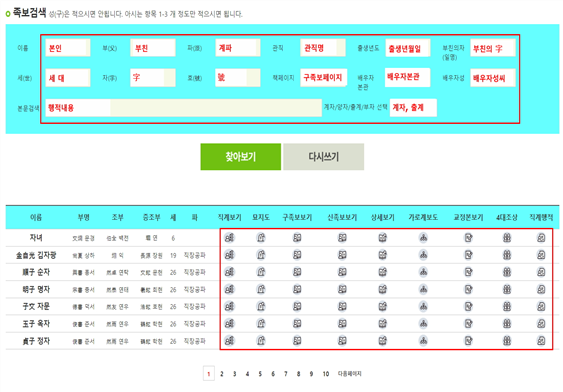The image size is (563, 392).
Task: Click the 이름 column header
Action: pyautogui.click(x=36, y=217)
